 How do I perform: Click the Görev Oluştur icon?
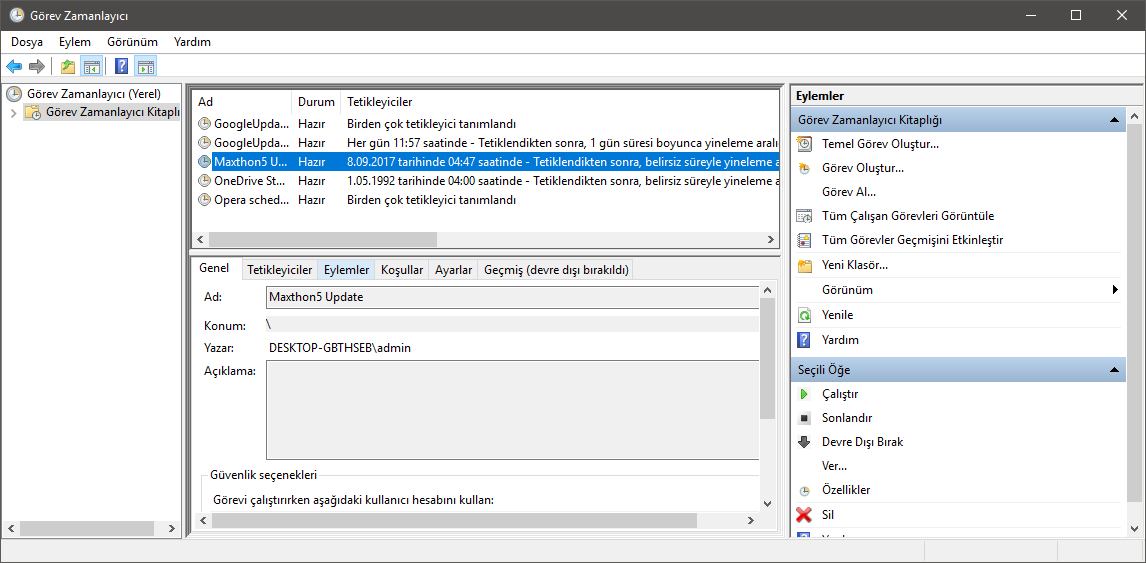(x=804, y=168)
